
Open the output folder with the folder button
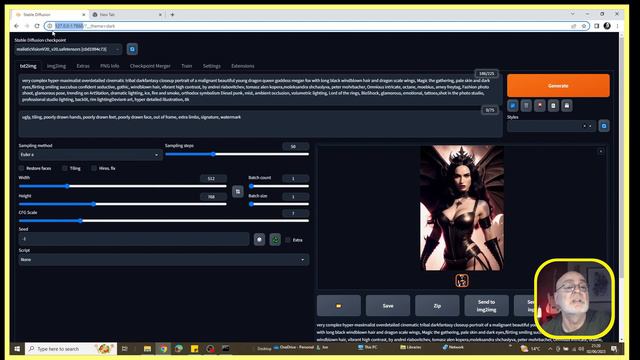[338, 306]
